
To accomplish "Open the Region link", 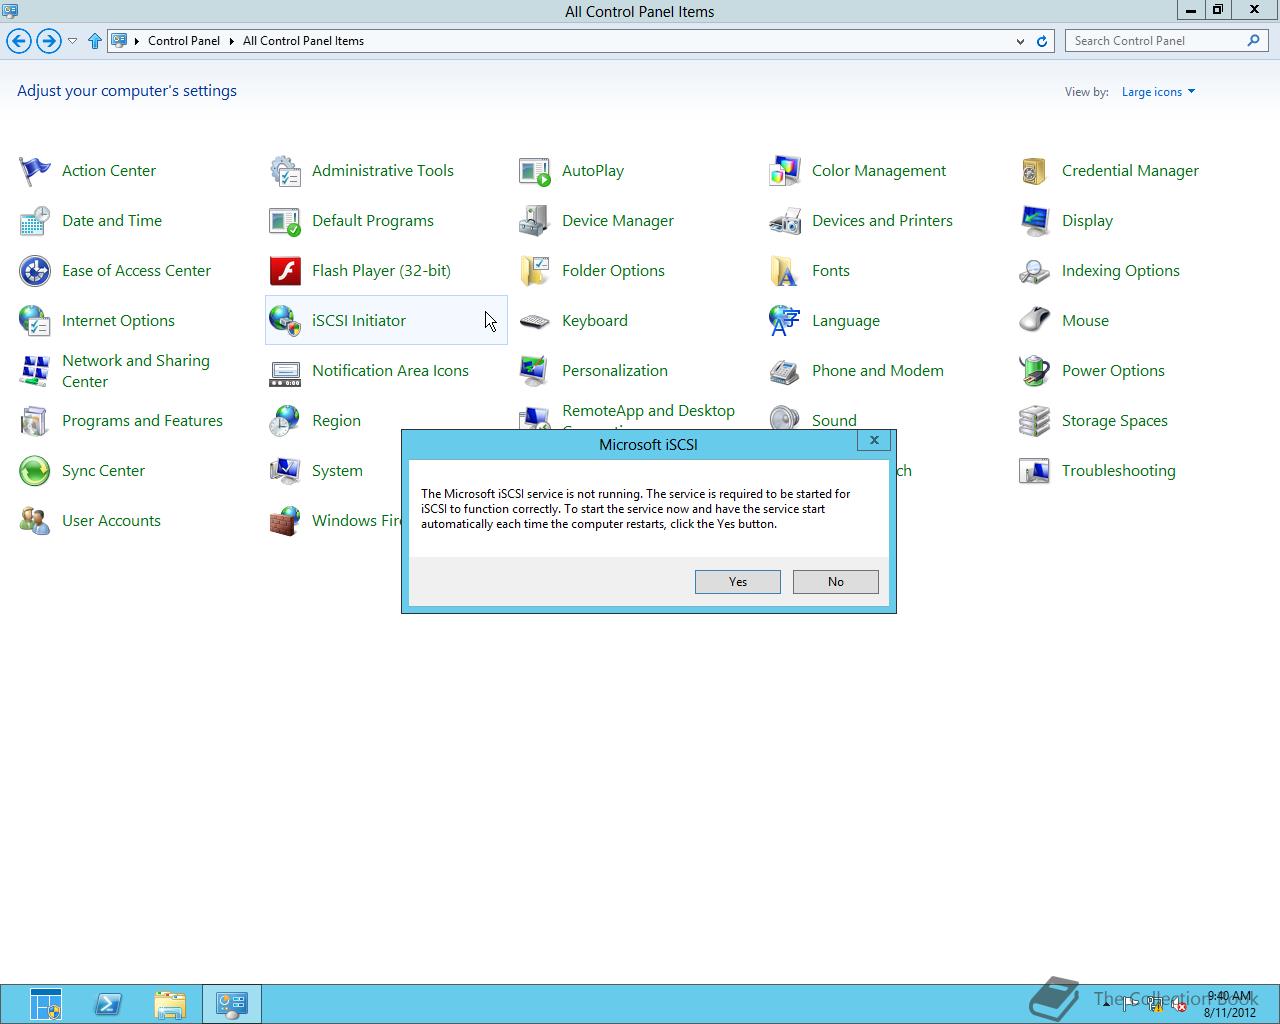I will 336,421.
